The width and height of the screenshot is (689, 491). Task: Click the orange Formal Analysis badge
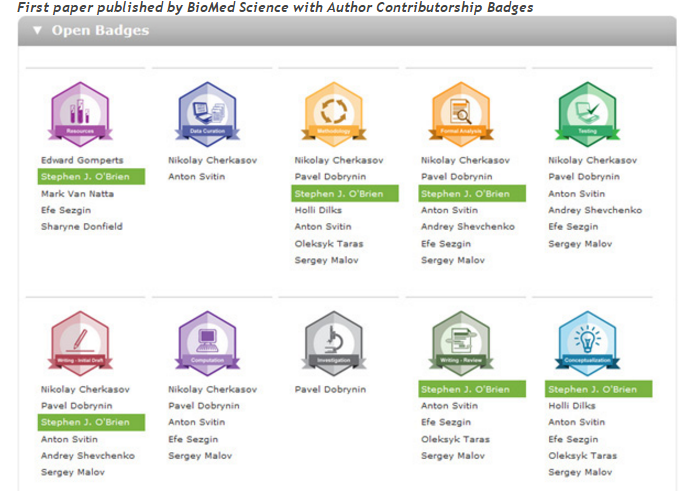(461, 114)
